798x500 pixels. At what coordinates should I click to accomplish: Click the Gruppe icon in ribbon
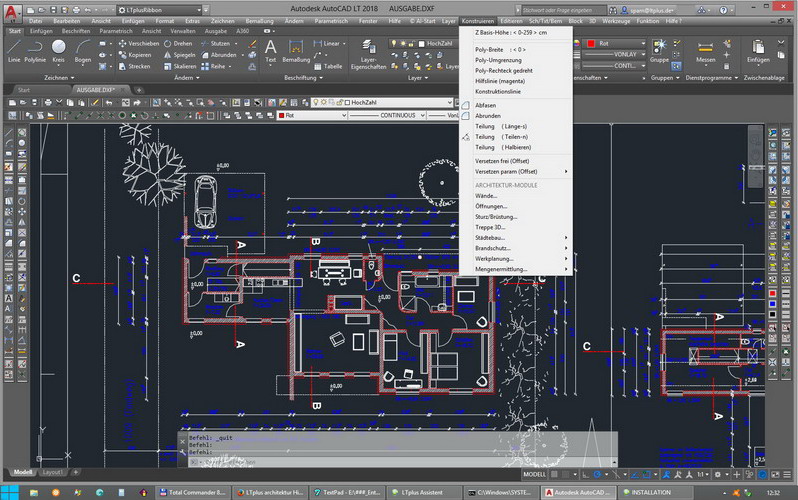click(x=659, y=52)
